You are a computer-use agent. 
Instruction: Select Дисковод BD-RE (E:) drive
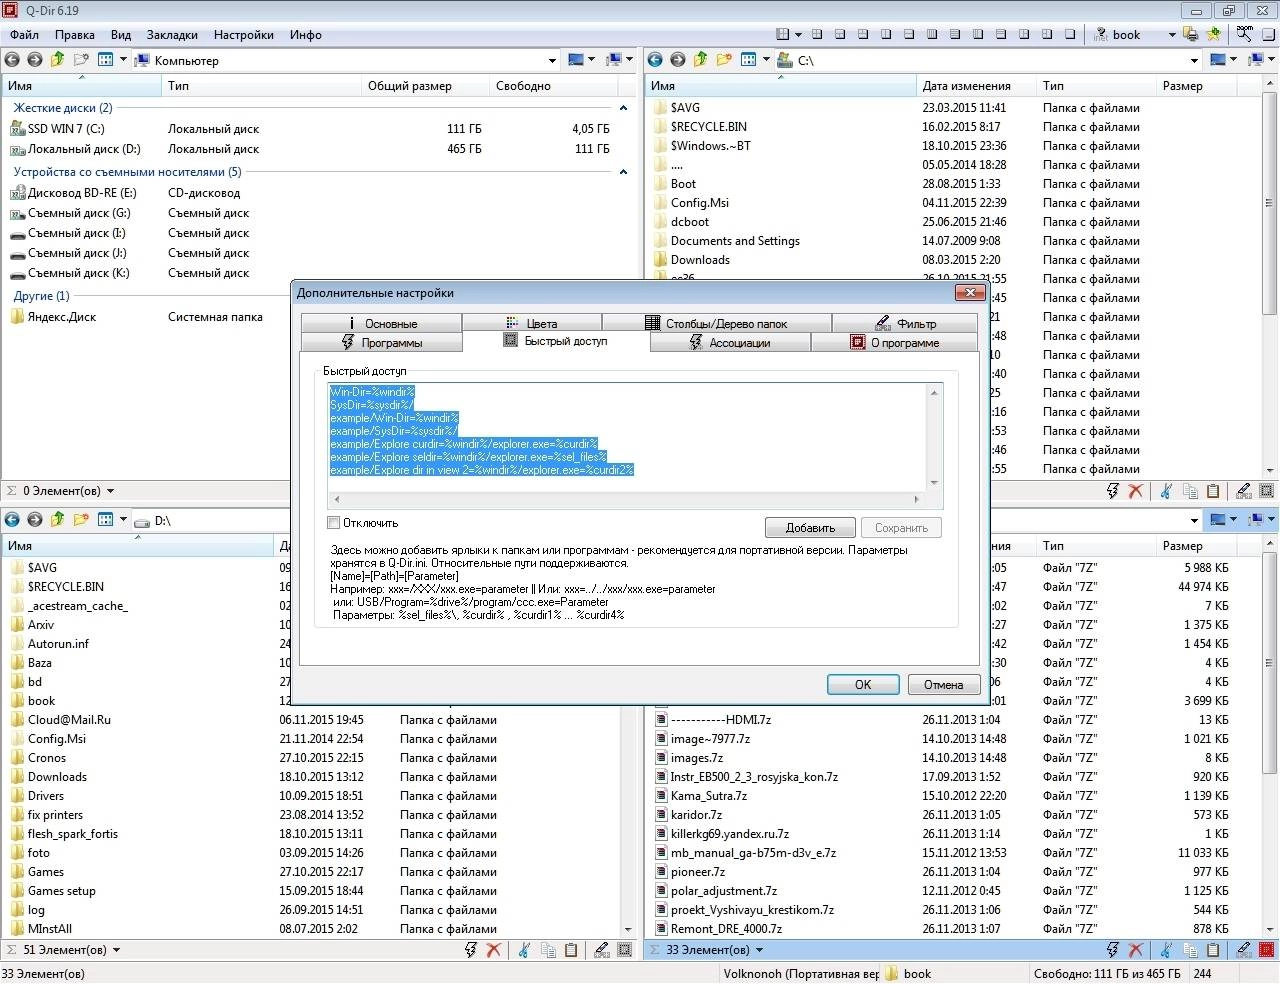pos(82,193)
